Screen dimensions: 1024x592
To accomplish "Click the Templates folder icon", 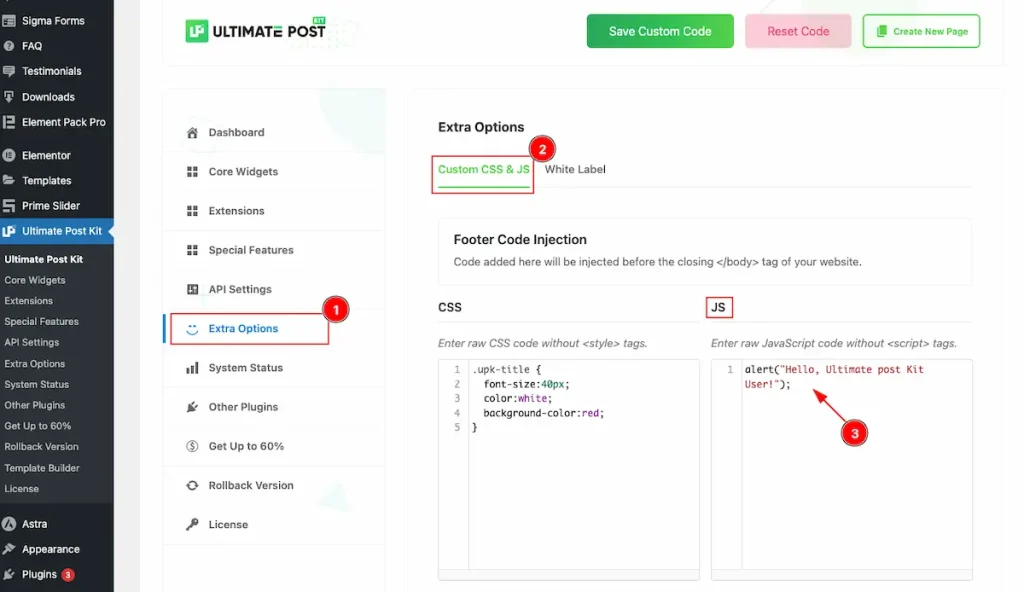I will point(8,180).
